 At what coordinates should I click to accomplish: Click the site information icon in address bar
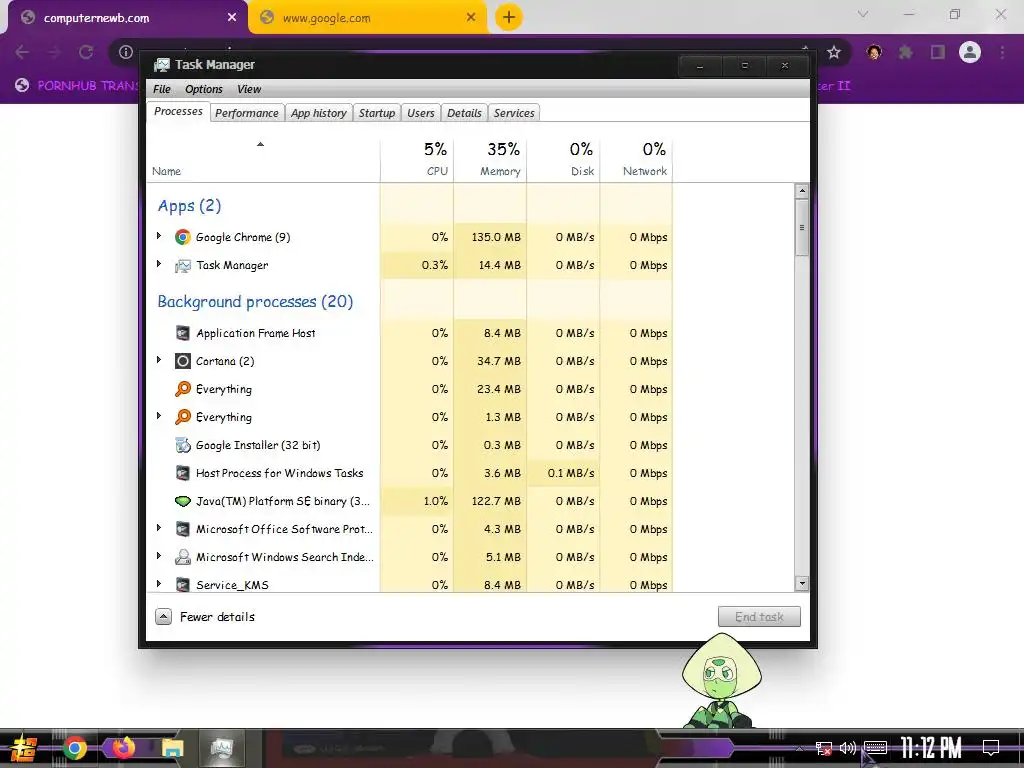[125, 52]
